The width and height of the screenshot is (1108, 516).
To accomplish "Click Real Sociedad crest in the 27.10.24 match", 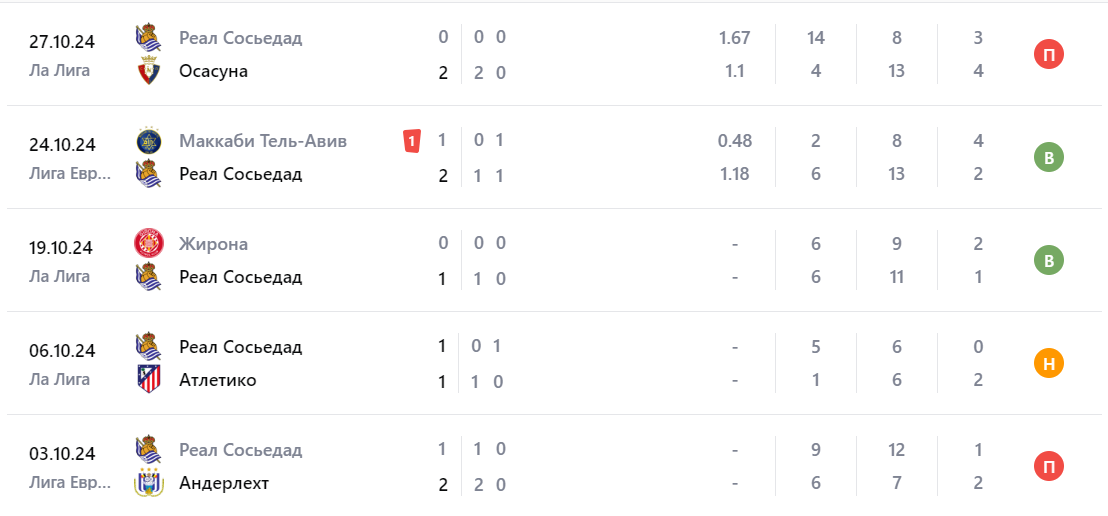I will click(148, 38).
